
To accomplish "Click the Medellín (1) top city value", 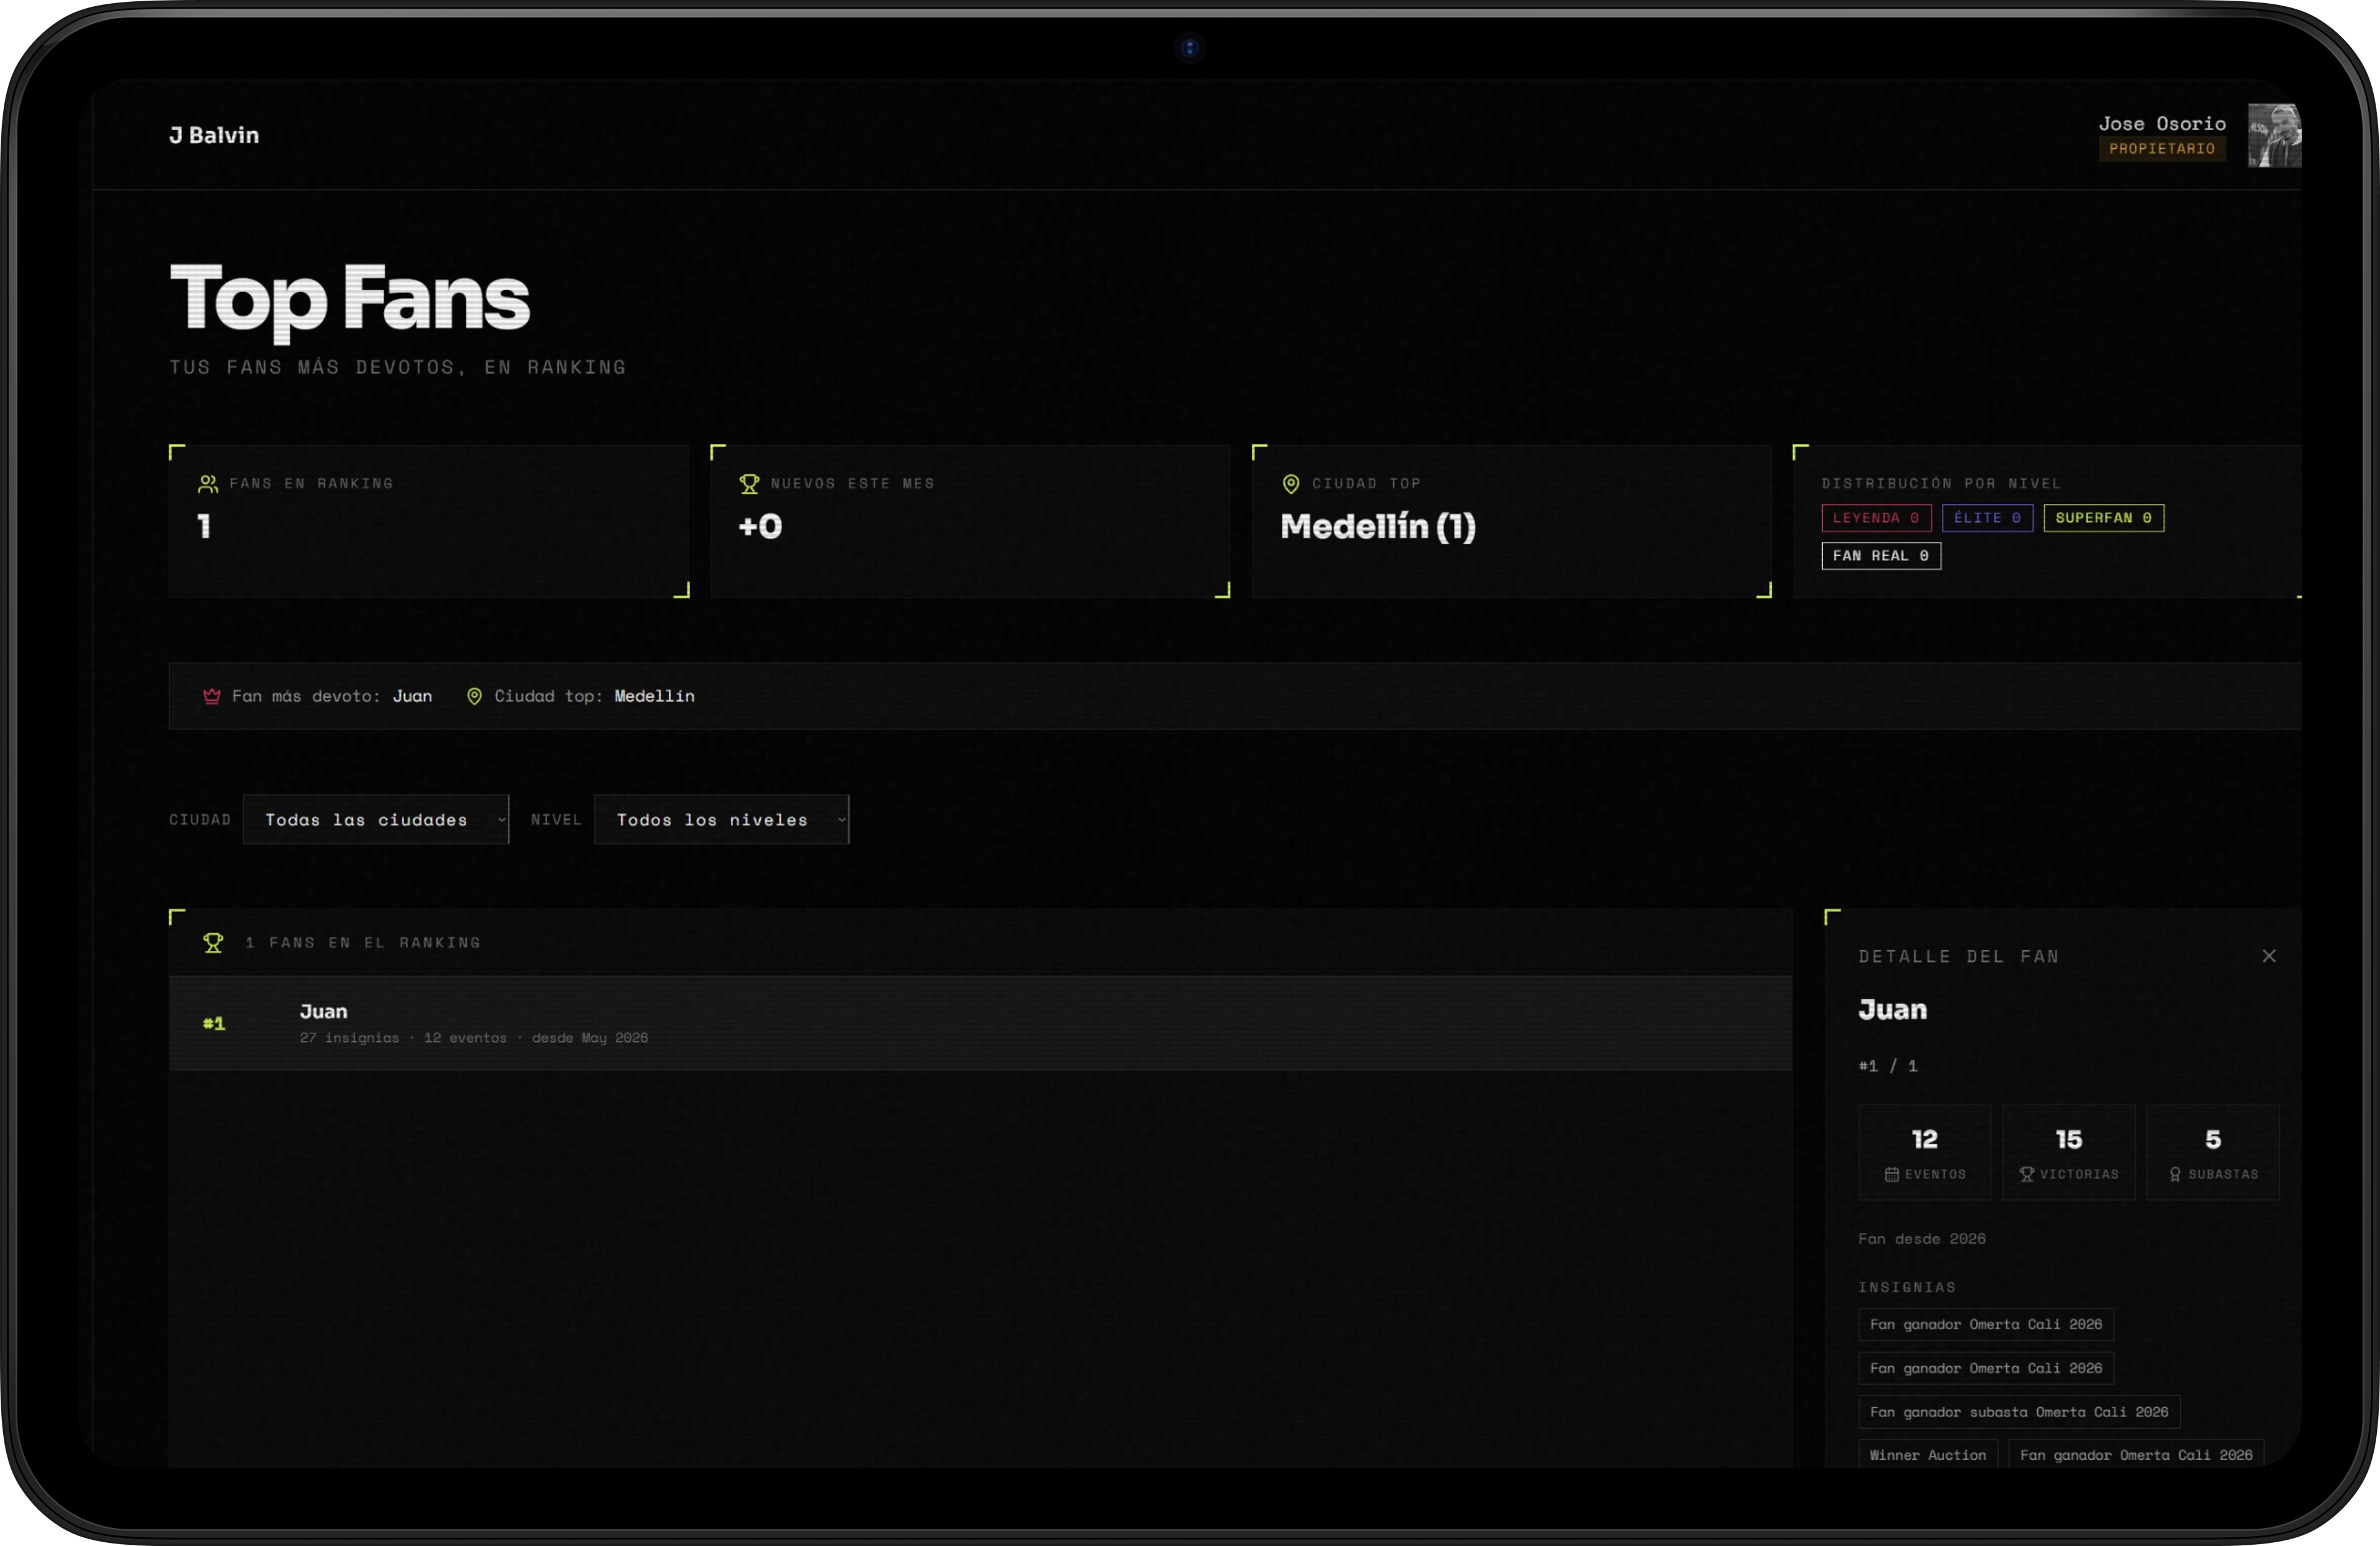I will point(1378,526).
